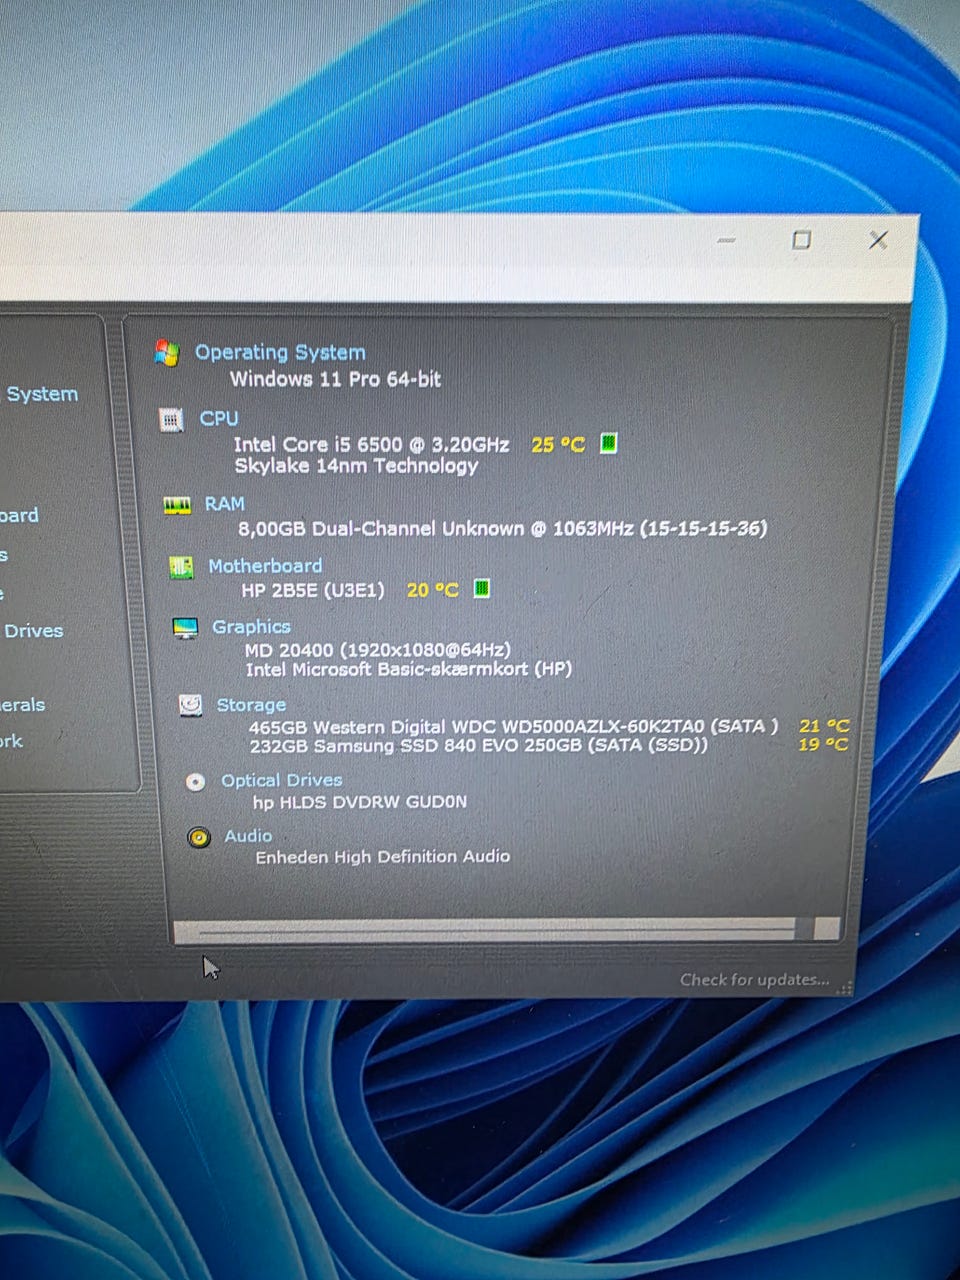Viewport: 960px width, 1280px height.
Task: Open the Motherboard section heading
Action: pyautogui.click(x=265, y=566)
